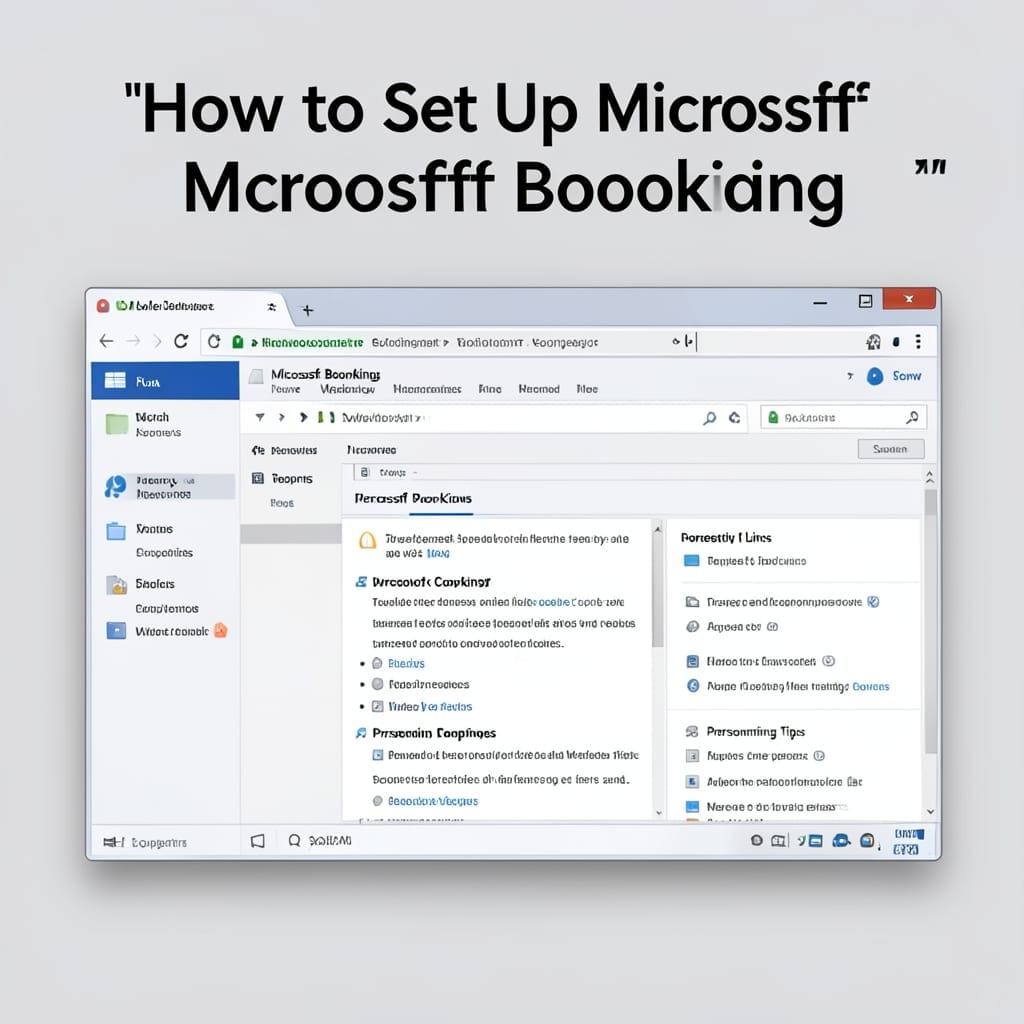Open the blue Xootus folder icon
Viewport: 1024px width, 1024px height.
pos(116,531)
